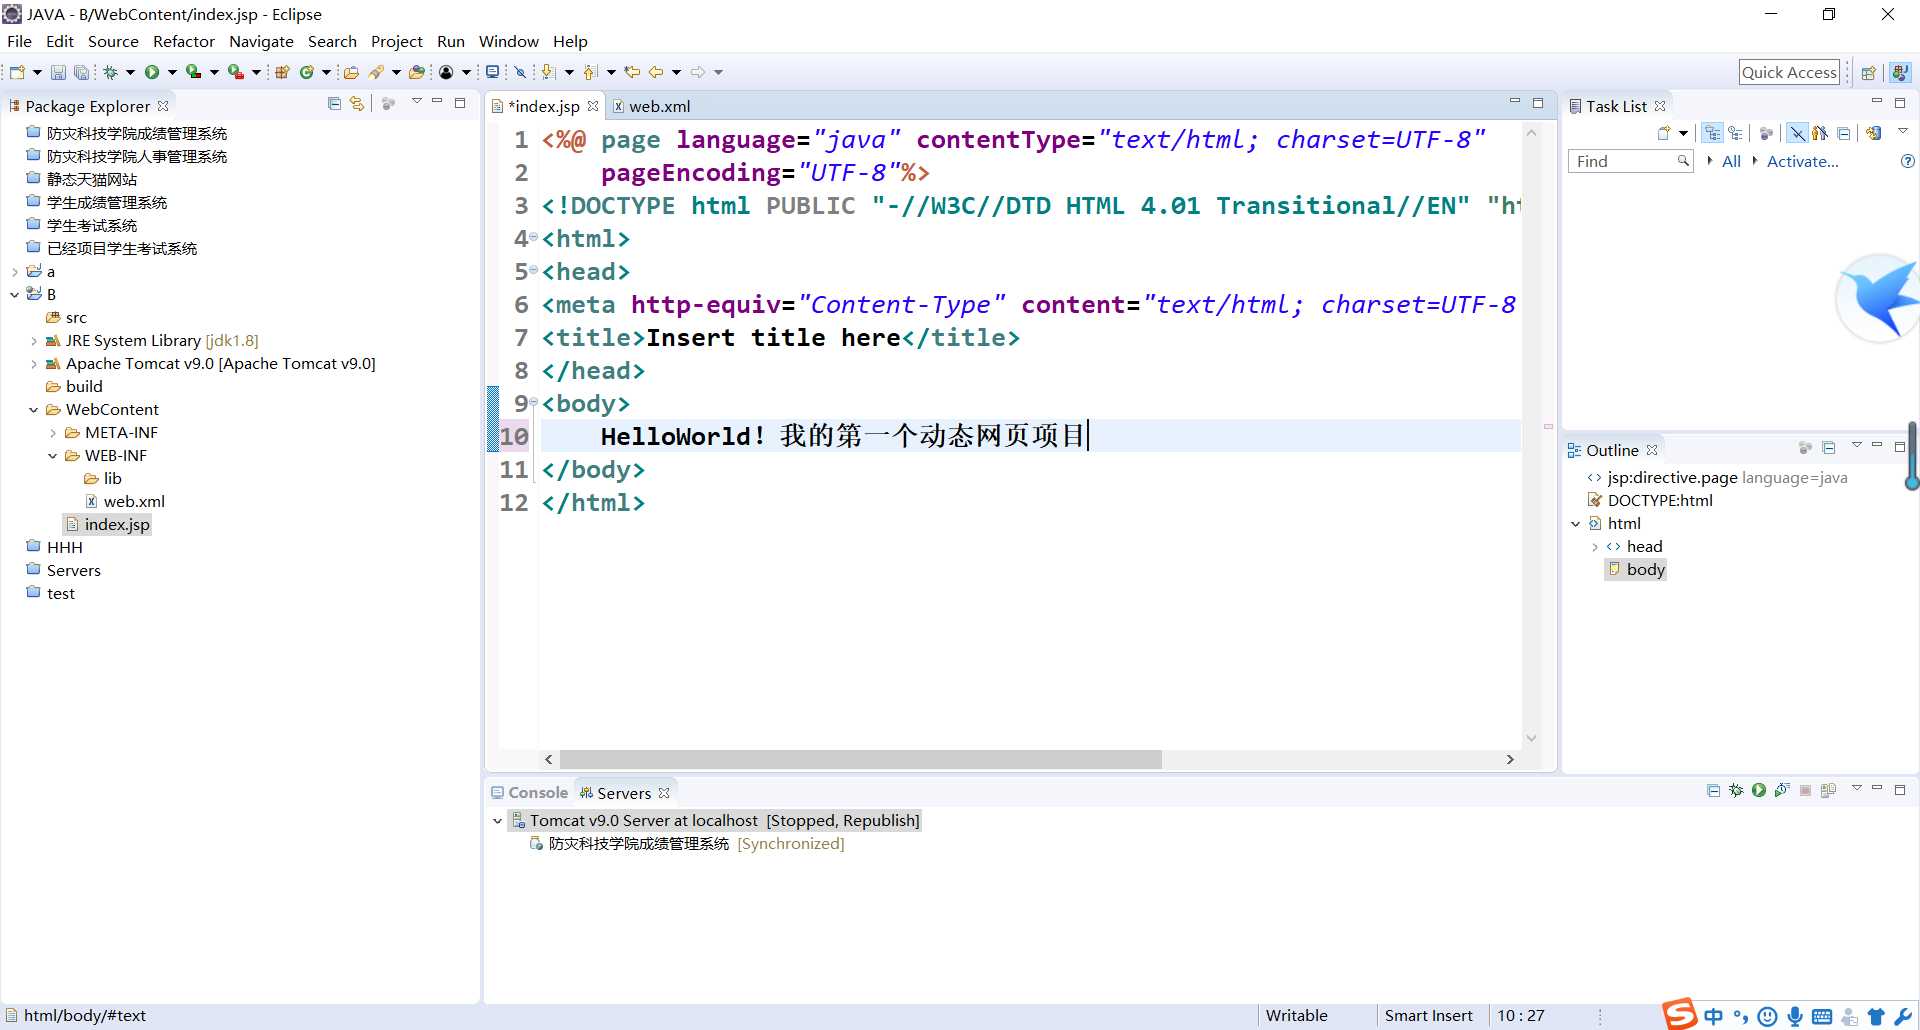Click the Activate... link in Task List
This screenshot has width=1920, height=1030.
point(1802,161)
